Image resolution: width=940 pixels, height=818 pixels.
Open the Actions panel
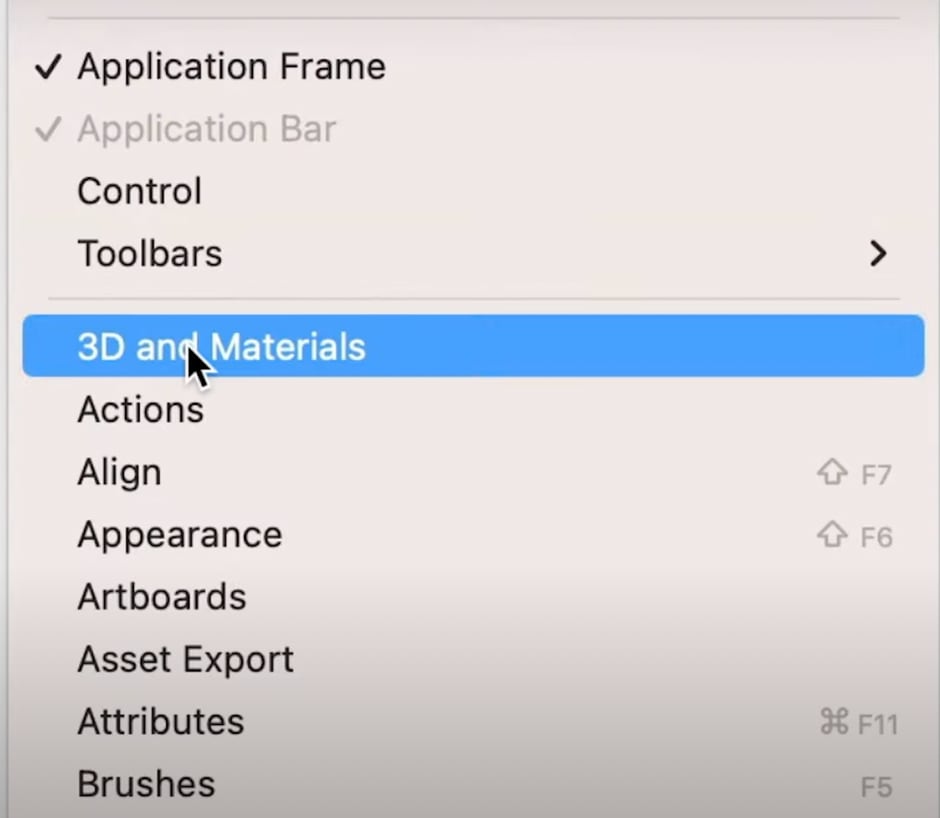point(140,410)
